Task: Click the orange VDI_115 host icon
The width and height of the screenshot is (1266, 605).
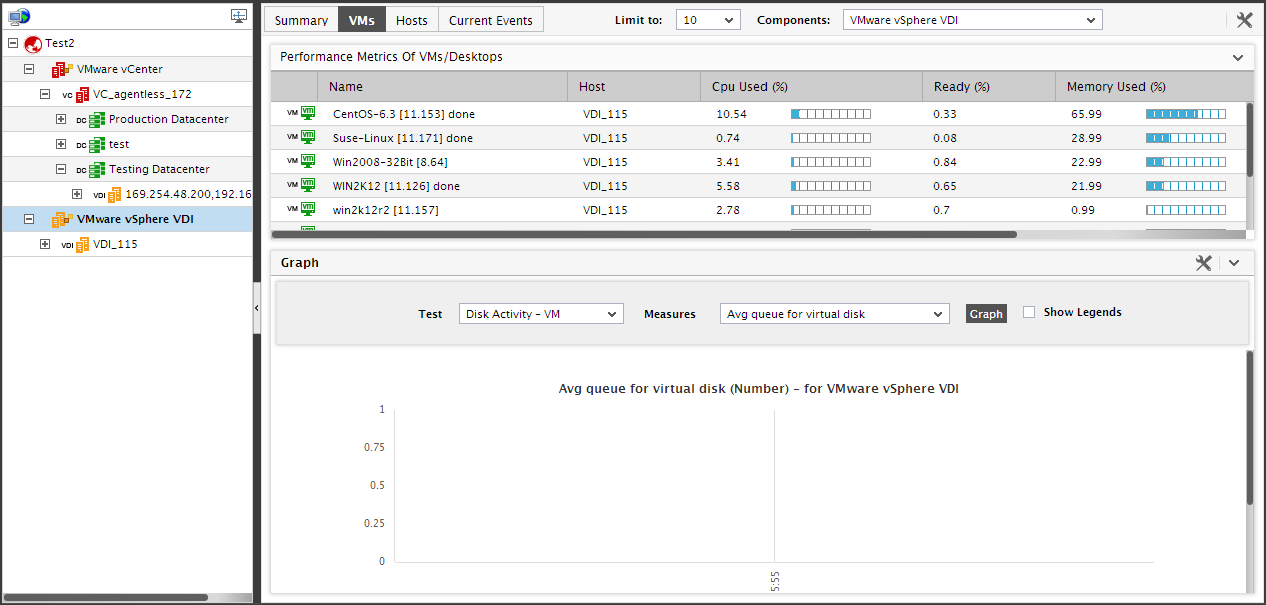Action: tap(82, 244)
